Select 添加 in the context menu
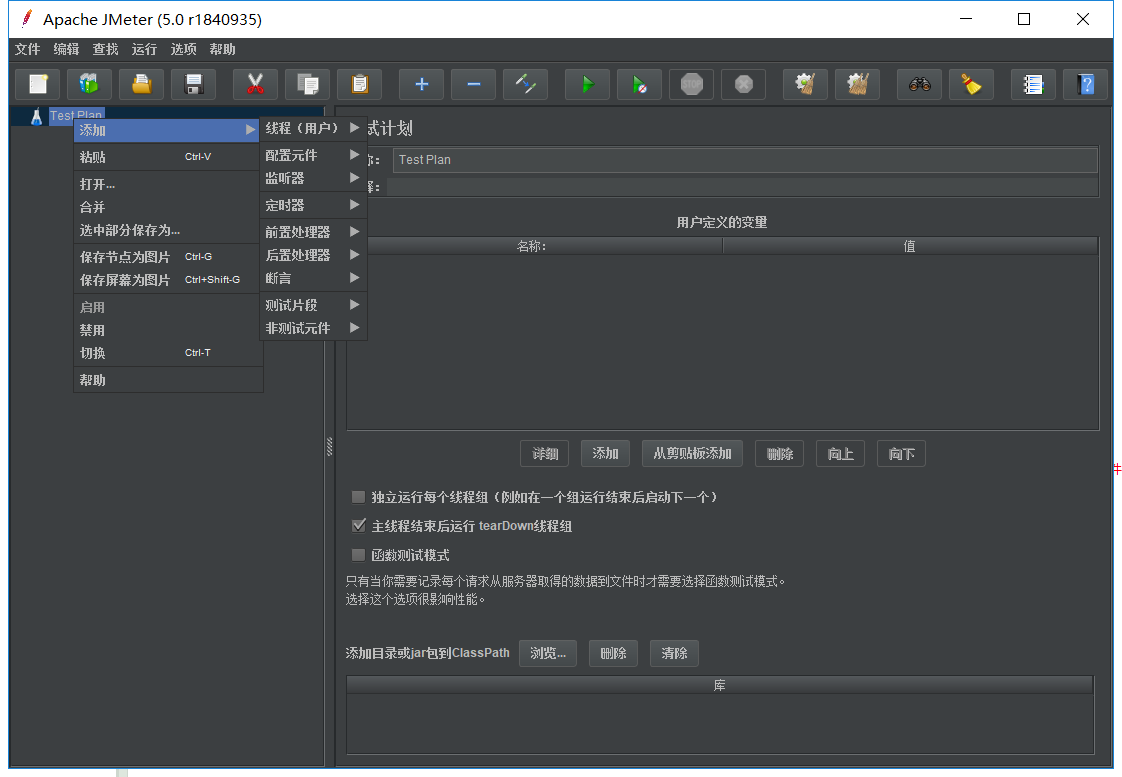Screen dimensions: 1122x777 pos(167,130)
